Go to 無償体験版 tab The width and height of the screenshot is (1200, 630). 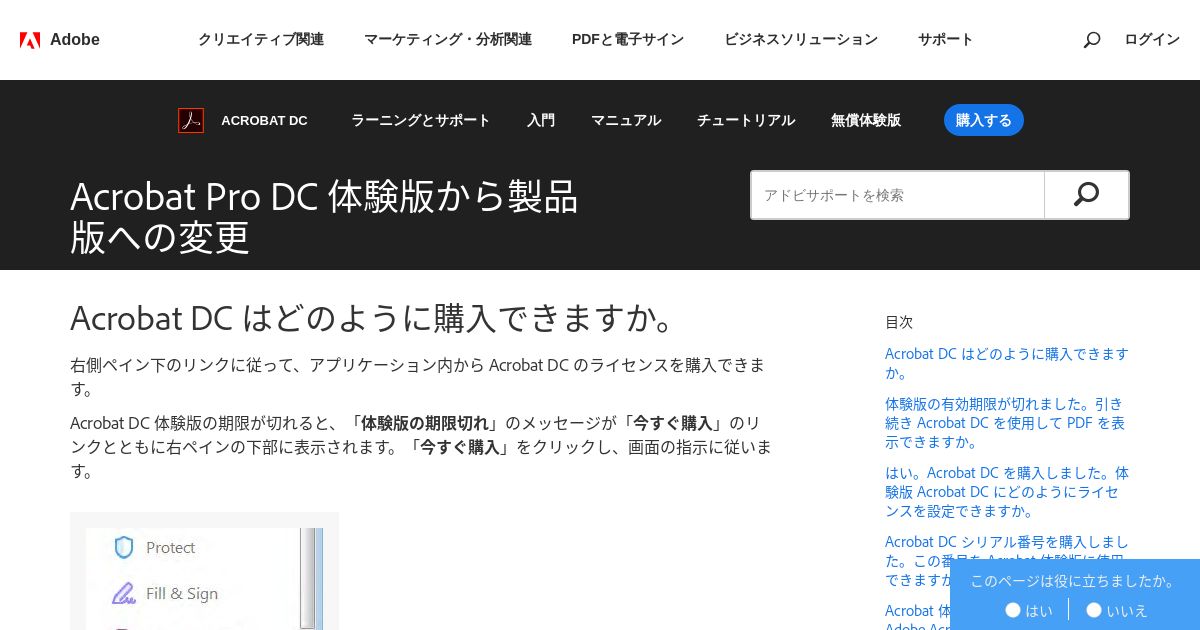click(866, 120)
